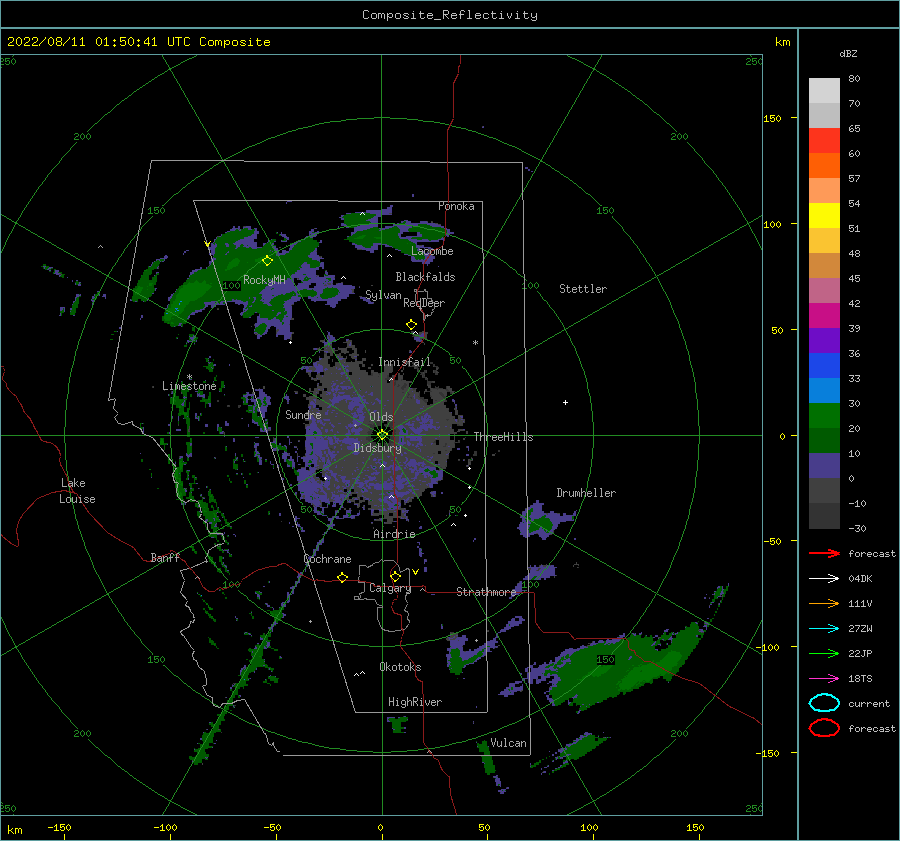Click the Blackfalds label
This screenshot has width=900, height=841.
coord(425,277)
